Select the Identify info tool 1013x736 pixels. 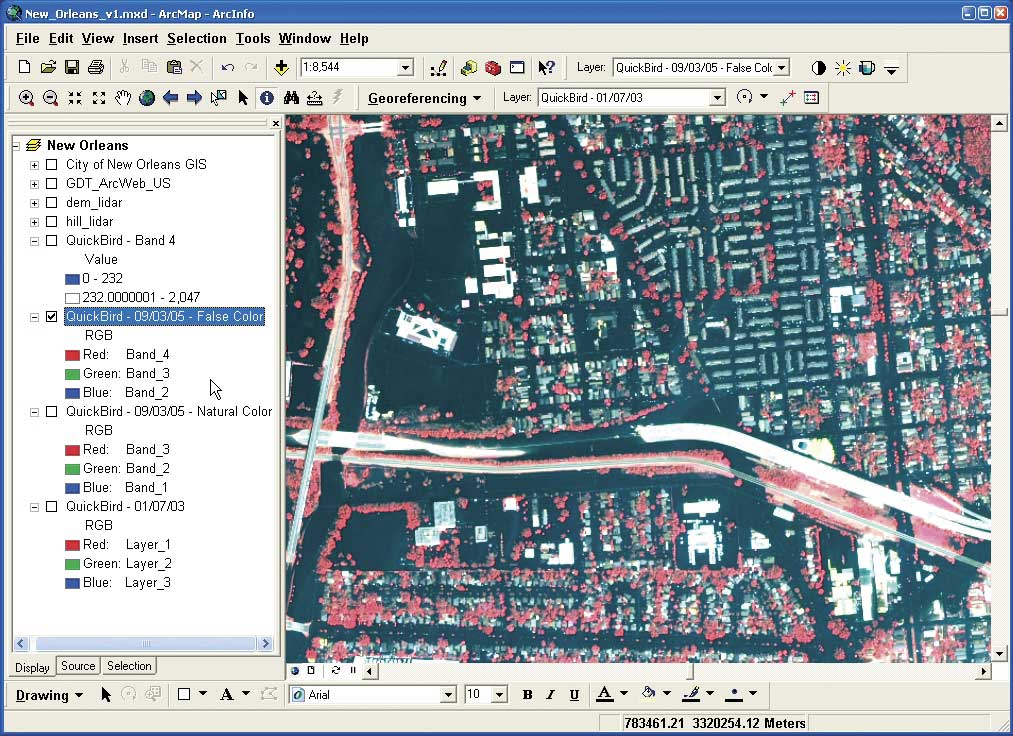coord(267,98)
